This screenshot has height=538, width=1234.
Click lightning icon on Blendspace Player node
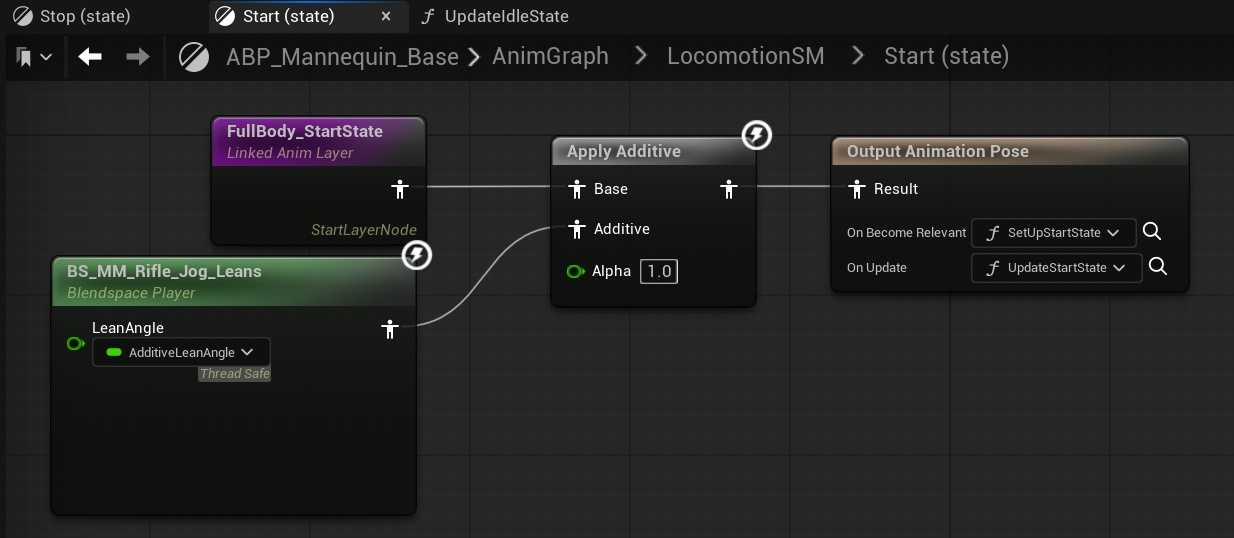[x=417, y=256]
